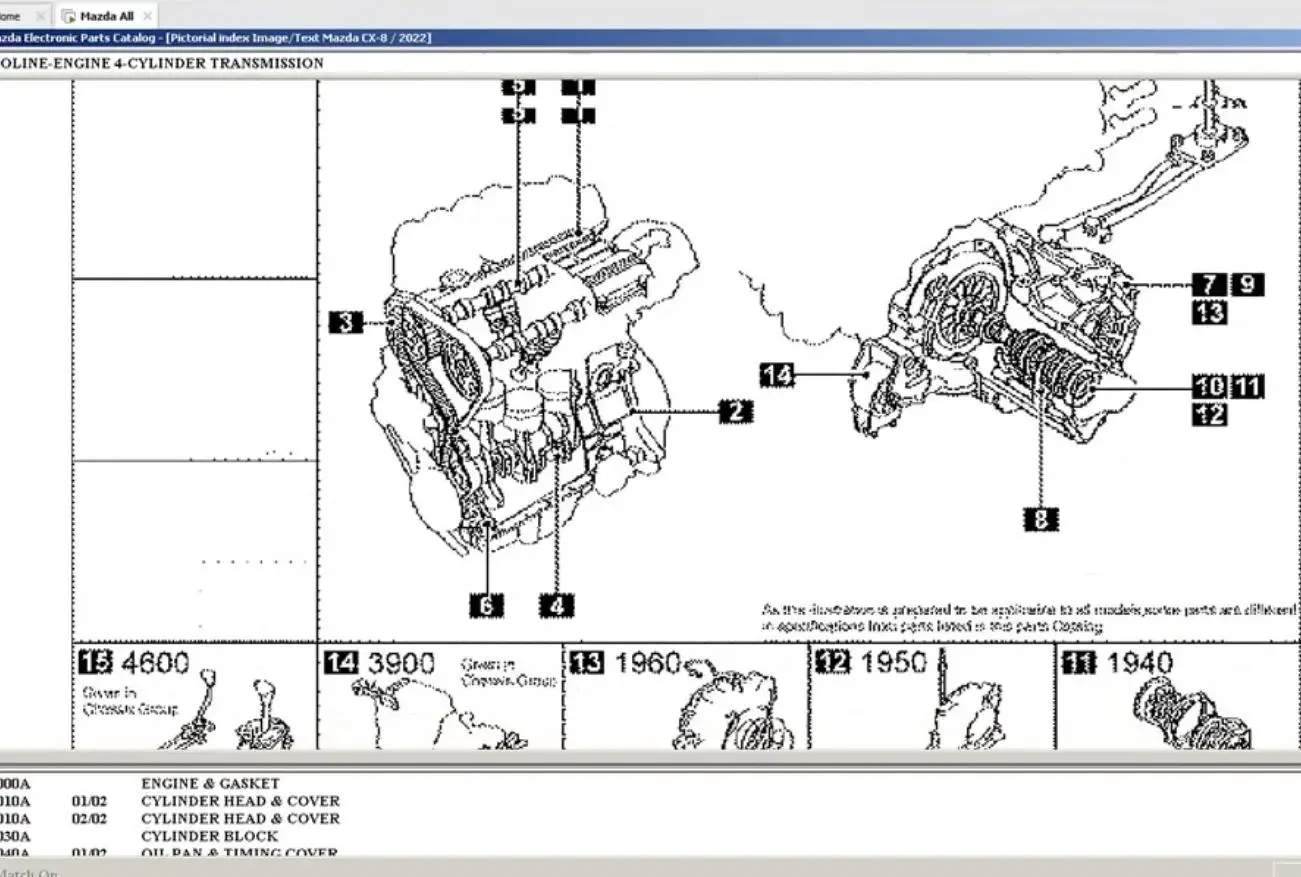Open thumbnail 11 group 1940
Viewport: 1301px width, 877px height.
[x=1178, y=697]
